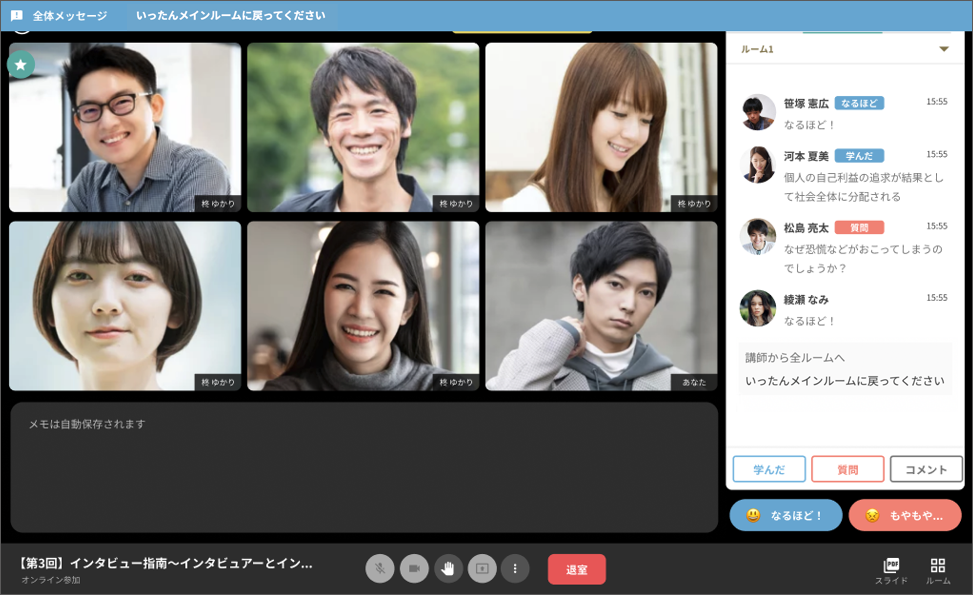Image resolution: width=973 pixels, height=595 pixels.
Task: Open the room grid (ルーム)
Action: [x=937, y=570]
